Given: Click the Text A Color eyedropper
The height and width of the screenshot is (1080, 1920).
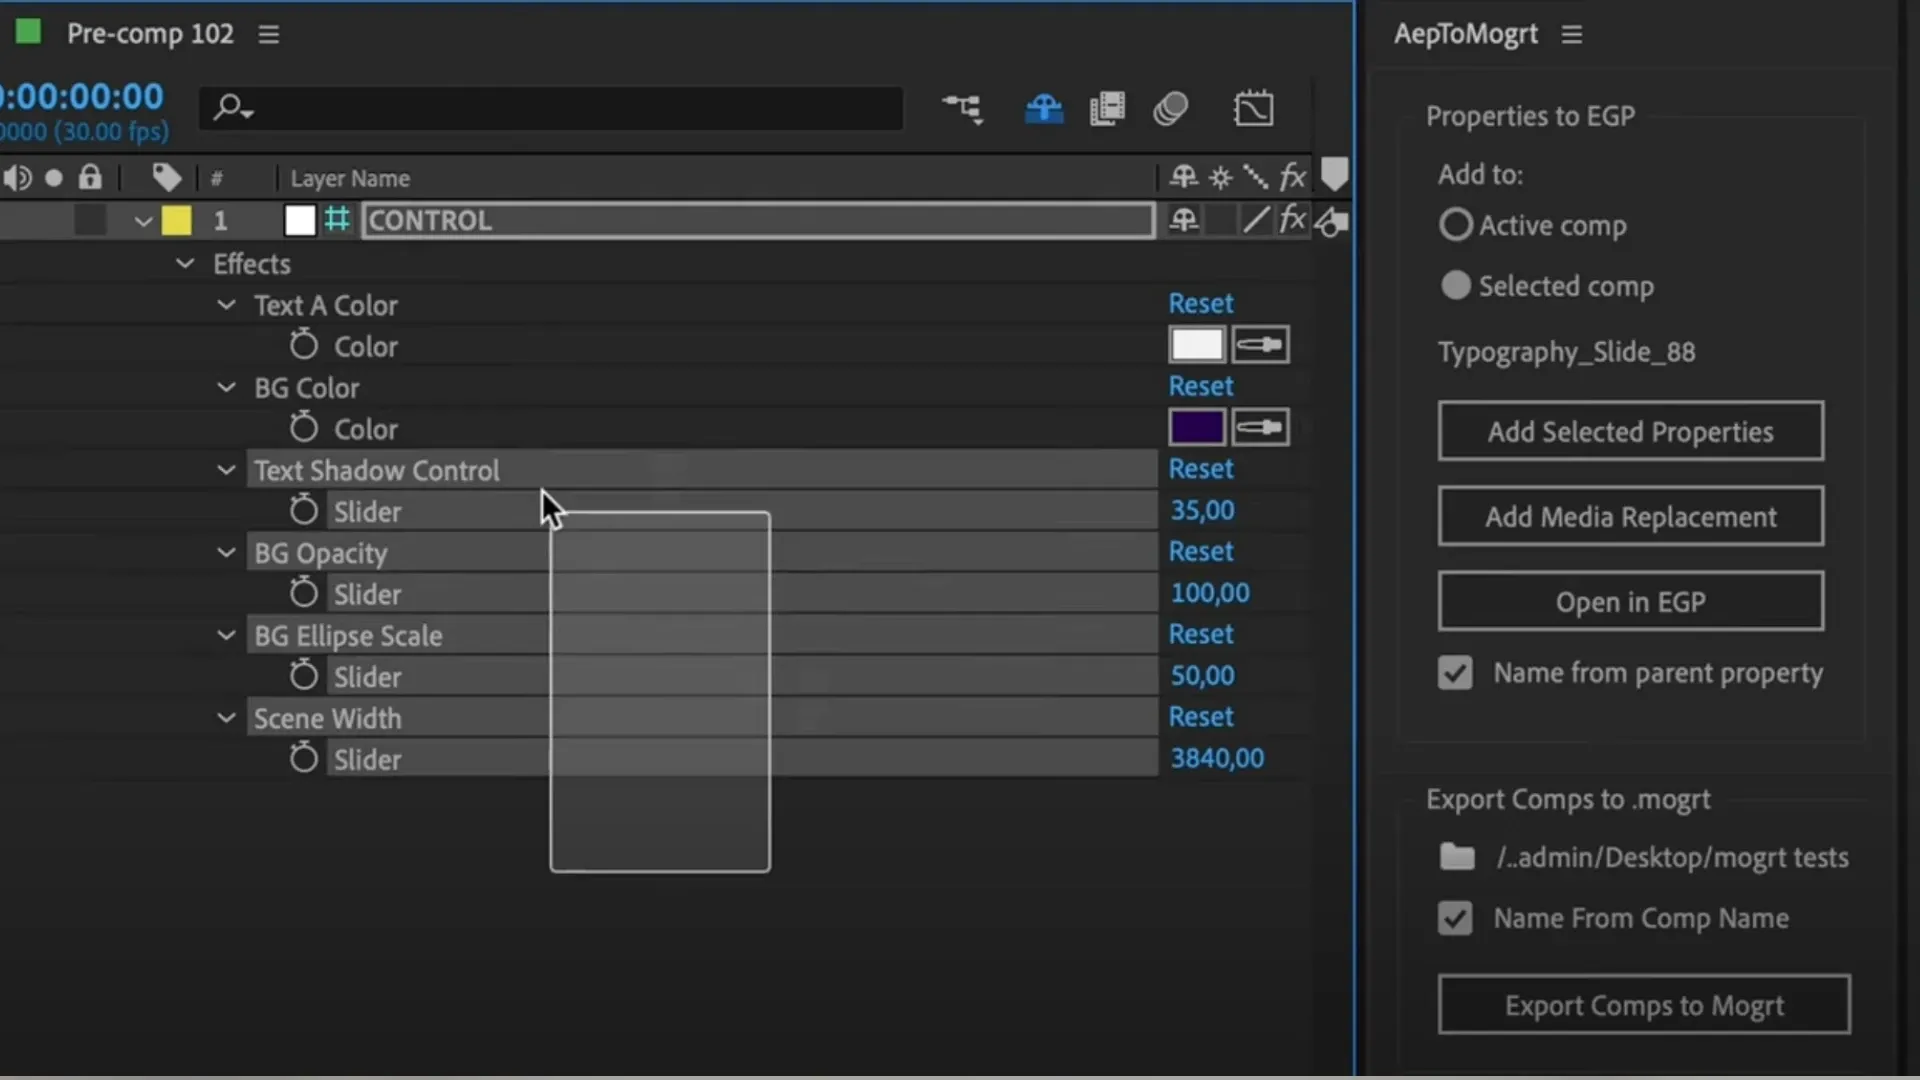Looking at the screenshot, I should click(x=1260, y=345).
